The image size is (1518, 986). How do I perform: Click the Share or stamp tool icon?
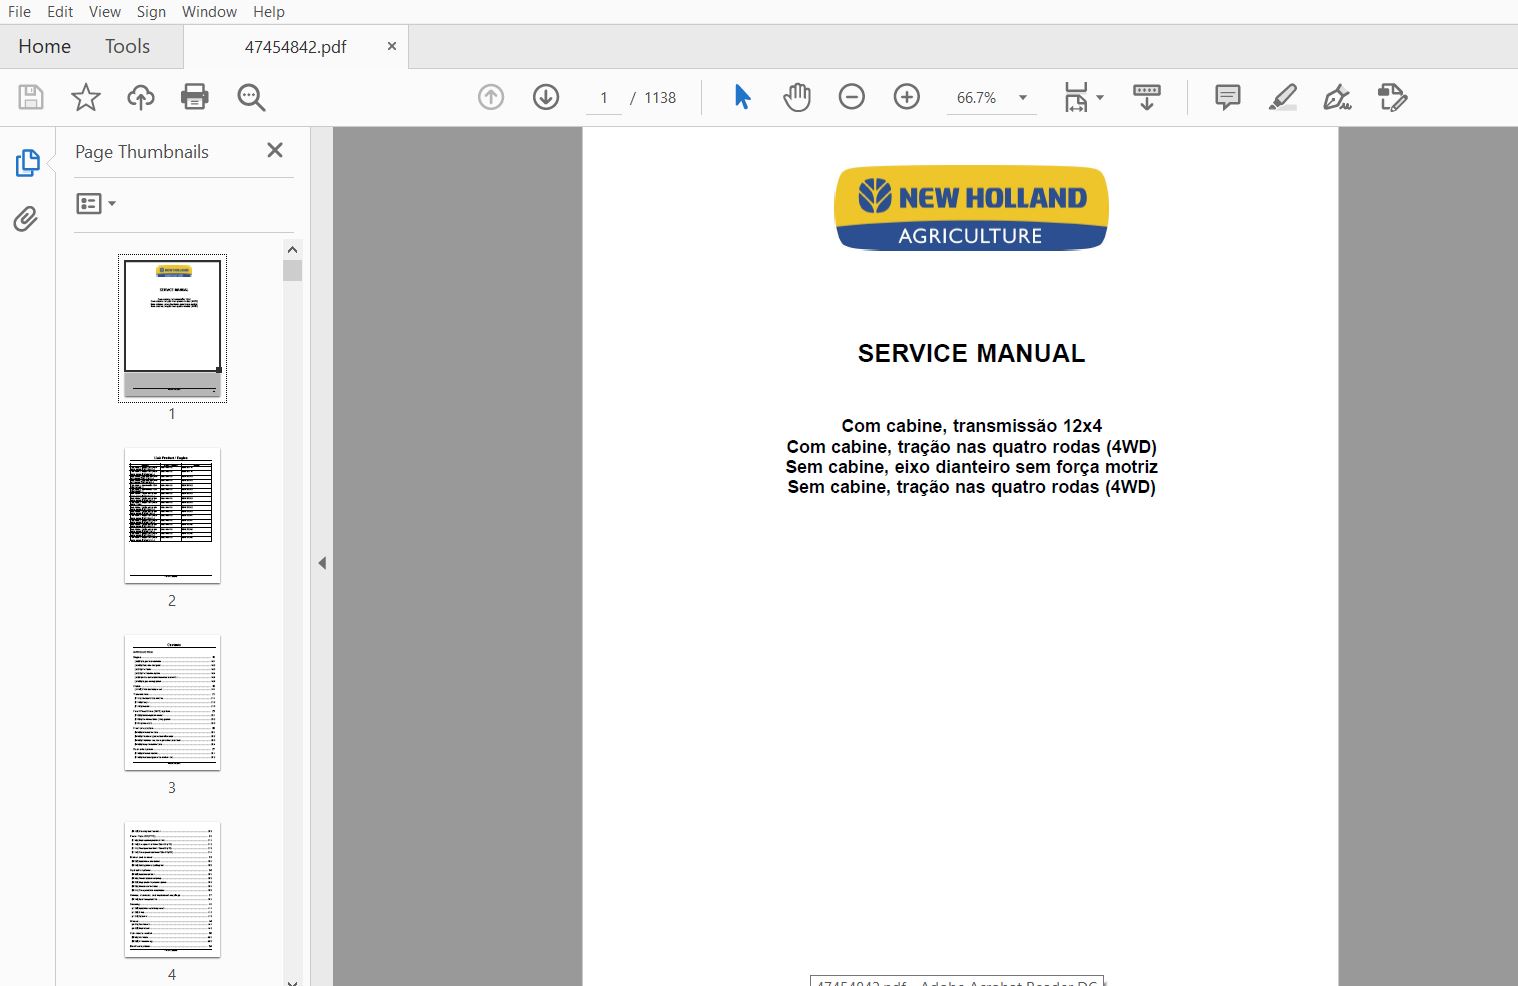point(1392,97)
